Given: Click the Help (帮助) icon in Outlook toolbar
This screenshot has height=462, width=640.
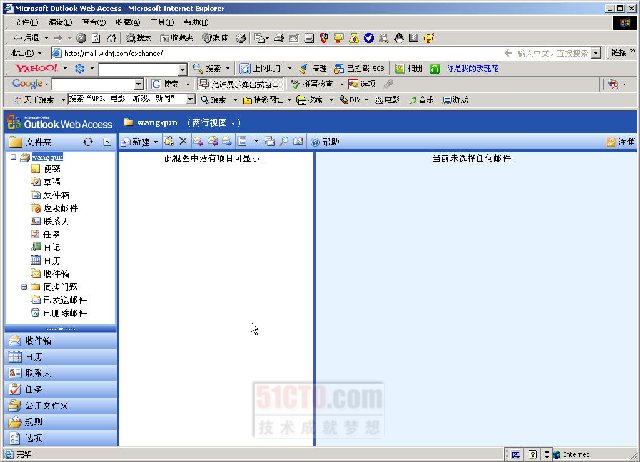Looking at the screenshot, I should [324, 142].
